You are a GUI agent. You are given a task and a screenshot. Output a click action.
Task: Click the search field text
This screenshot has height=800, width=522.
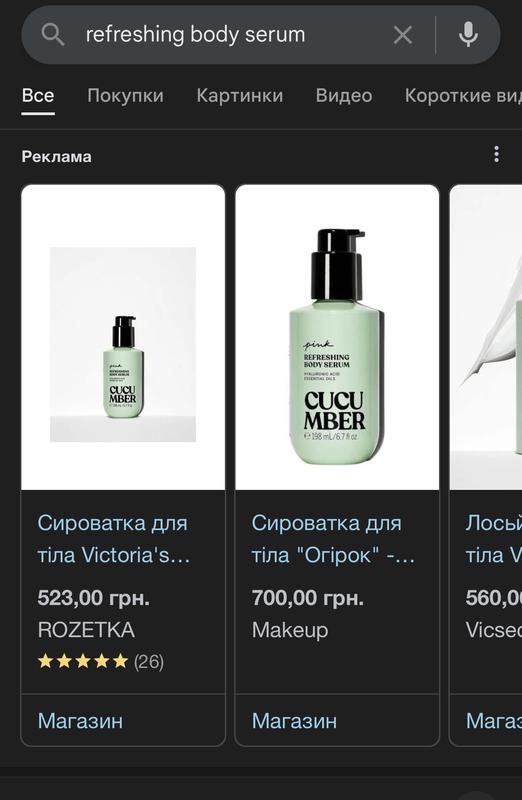click(195, 35)
